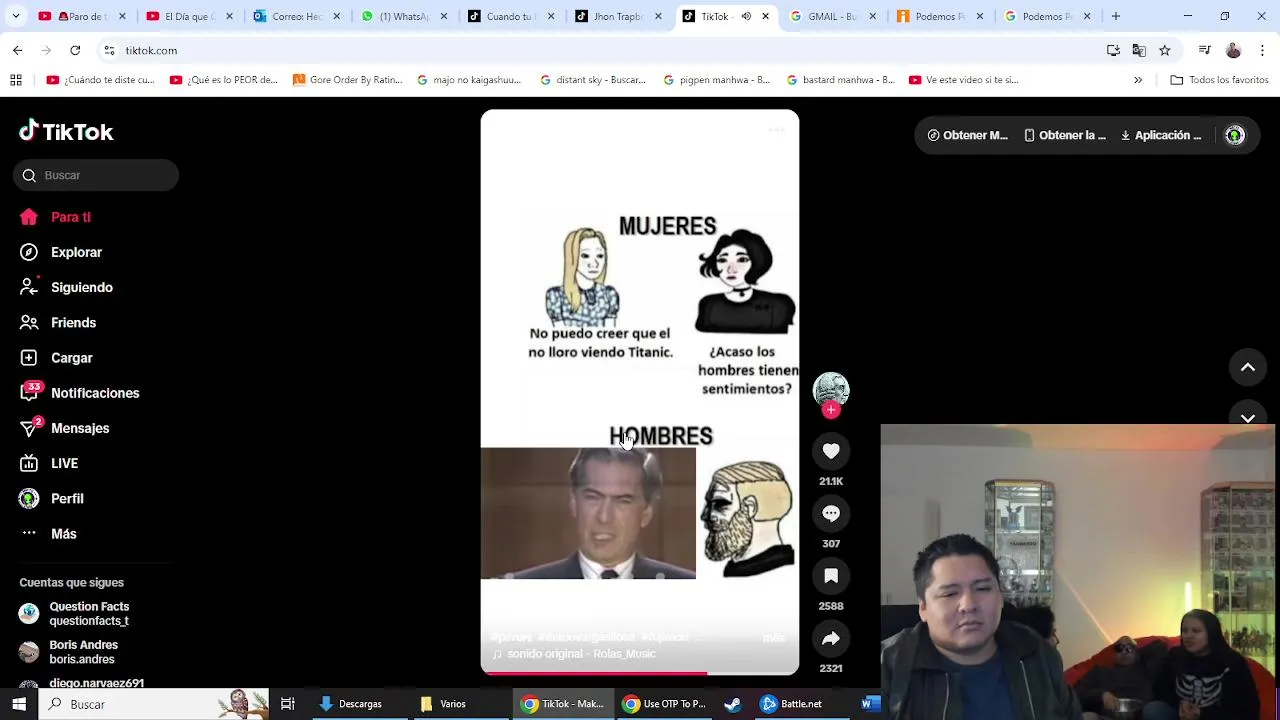Open the Chrome three-dot menu
This screenshot has width=1280, height=720.
[1263, 50]
